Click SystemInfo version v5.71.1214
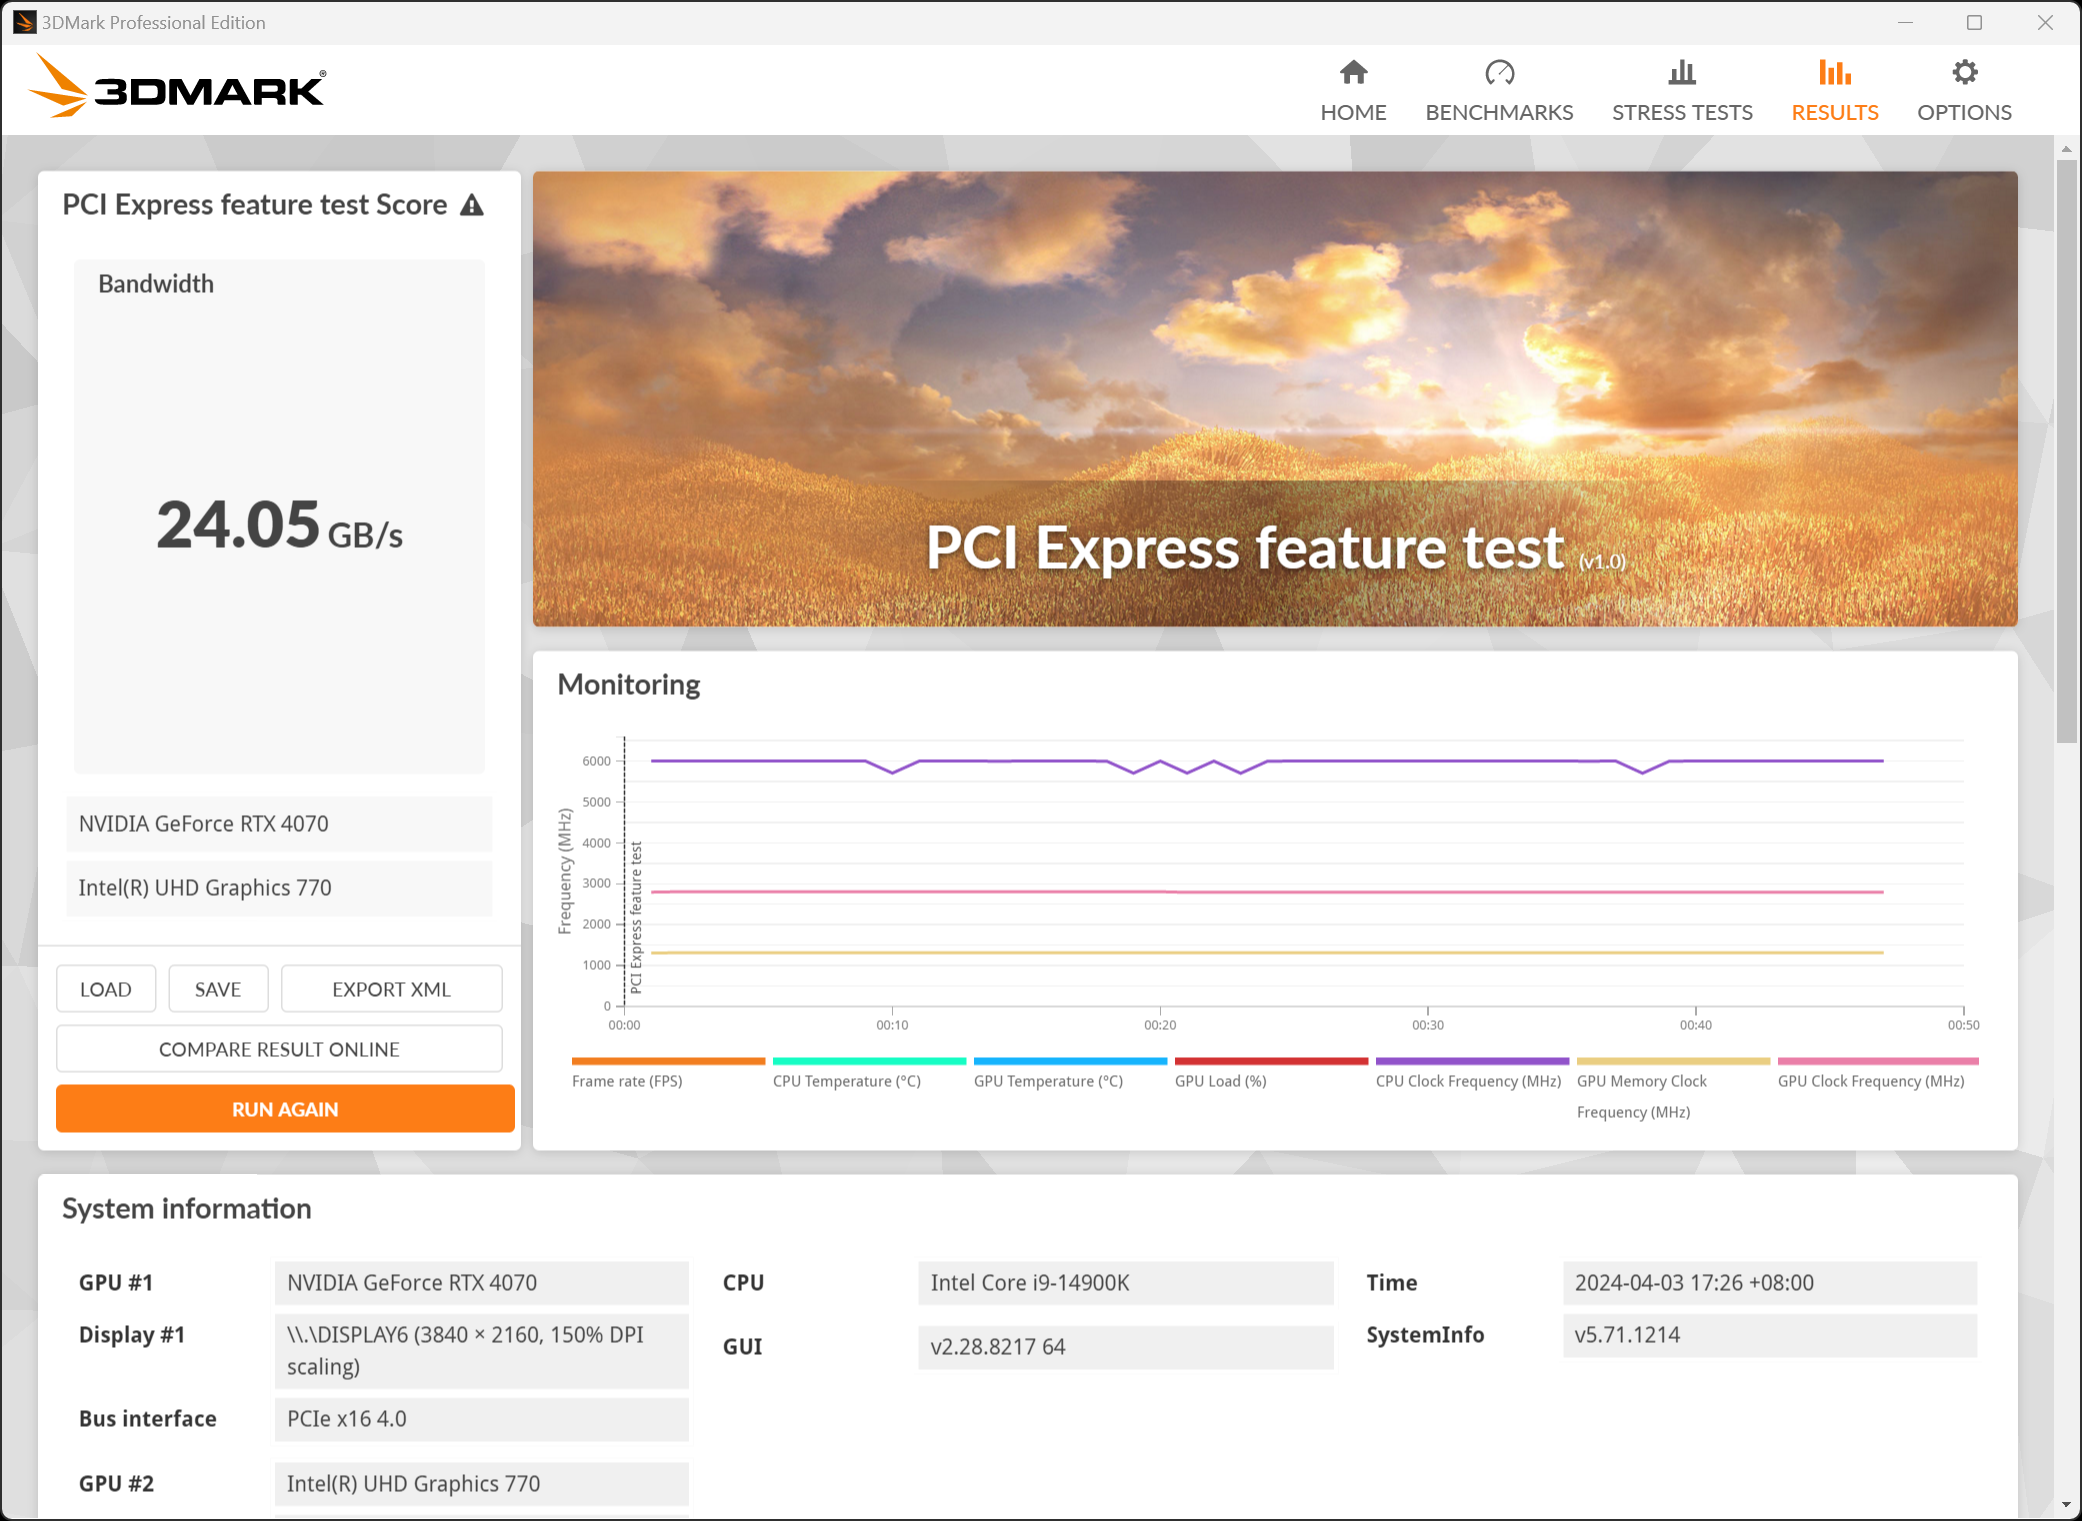Image resolution: width=2082 pixels, height=1521 pixels. 1769,1335
